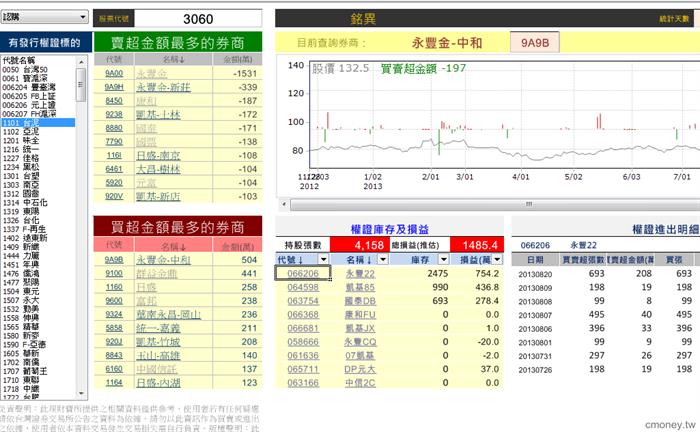The image size is (700, 432).
Task: Click the stock list scrollbar thumb
Action: click(81, 84)
